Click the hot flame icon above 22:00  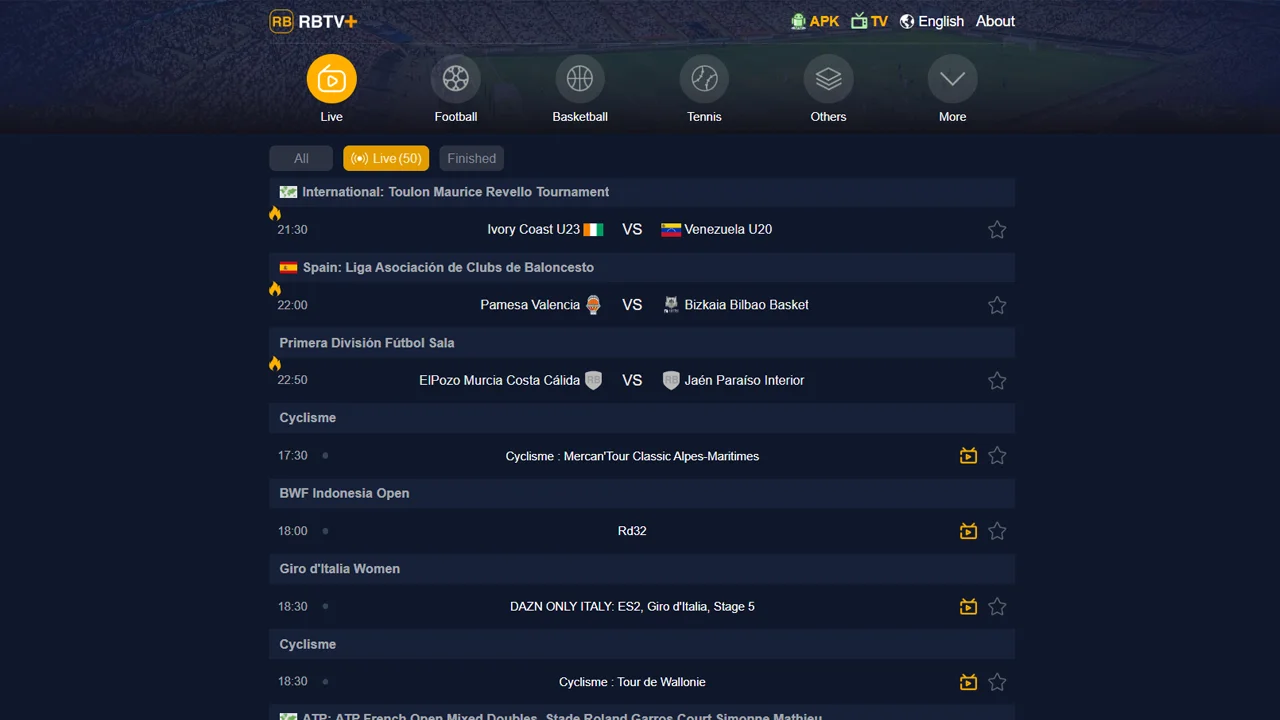(x=275, y=289)
